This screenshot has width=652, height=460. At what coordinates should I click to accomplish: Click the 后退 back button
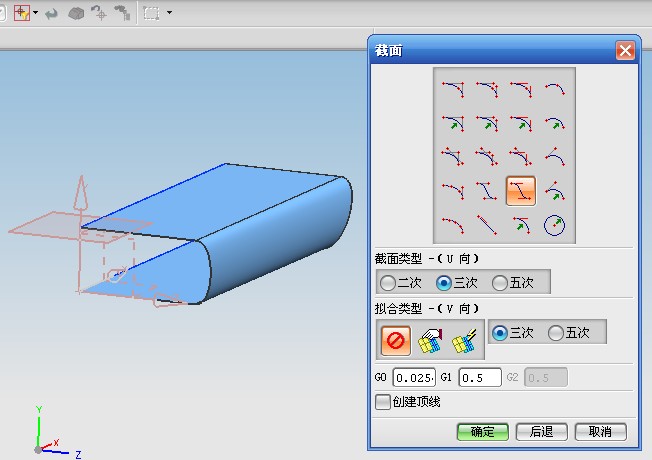tap(541, 432)
